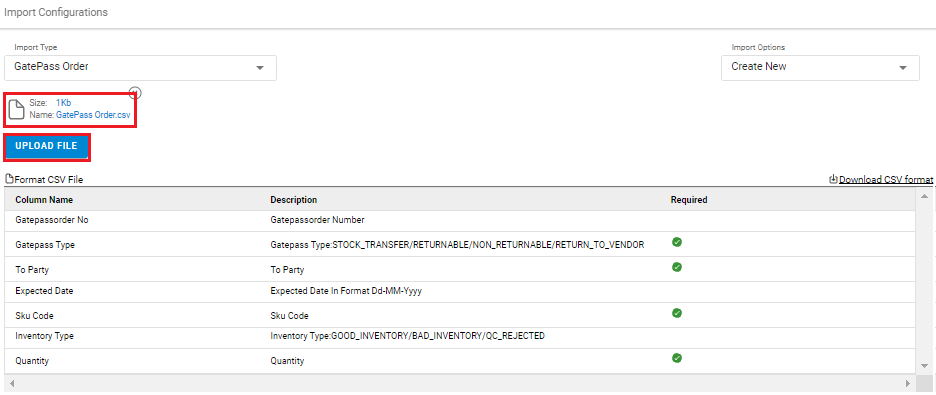The image size is (936, 395).
Task: Click the required checkmark for Quantity
Action: click(676, 358)
